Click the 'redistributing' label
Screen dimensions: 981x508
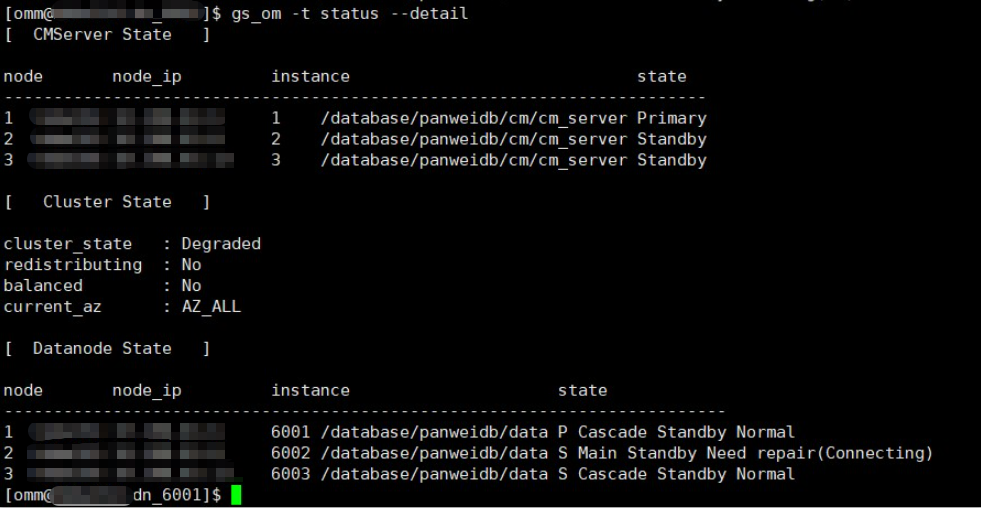click(73, 265)
